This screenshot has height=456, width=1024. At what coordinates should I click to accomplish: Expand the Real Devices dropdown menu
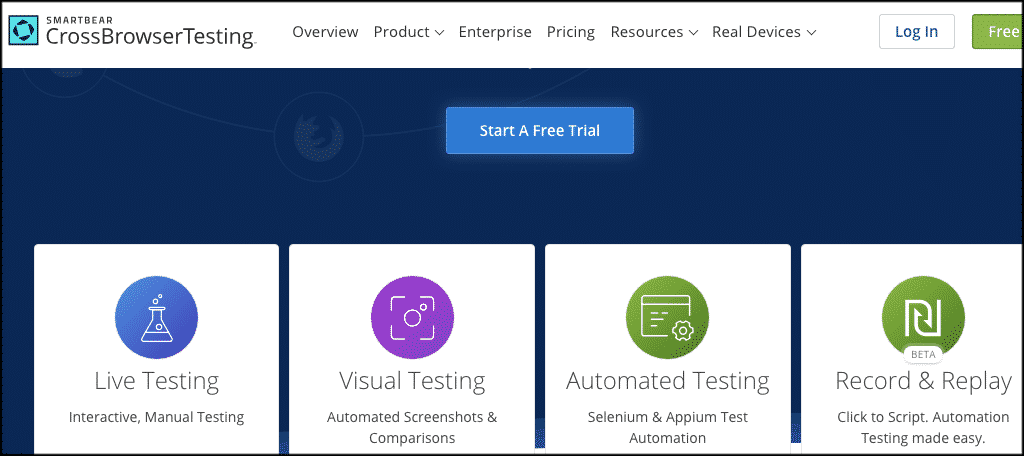[x=764, y=32]
